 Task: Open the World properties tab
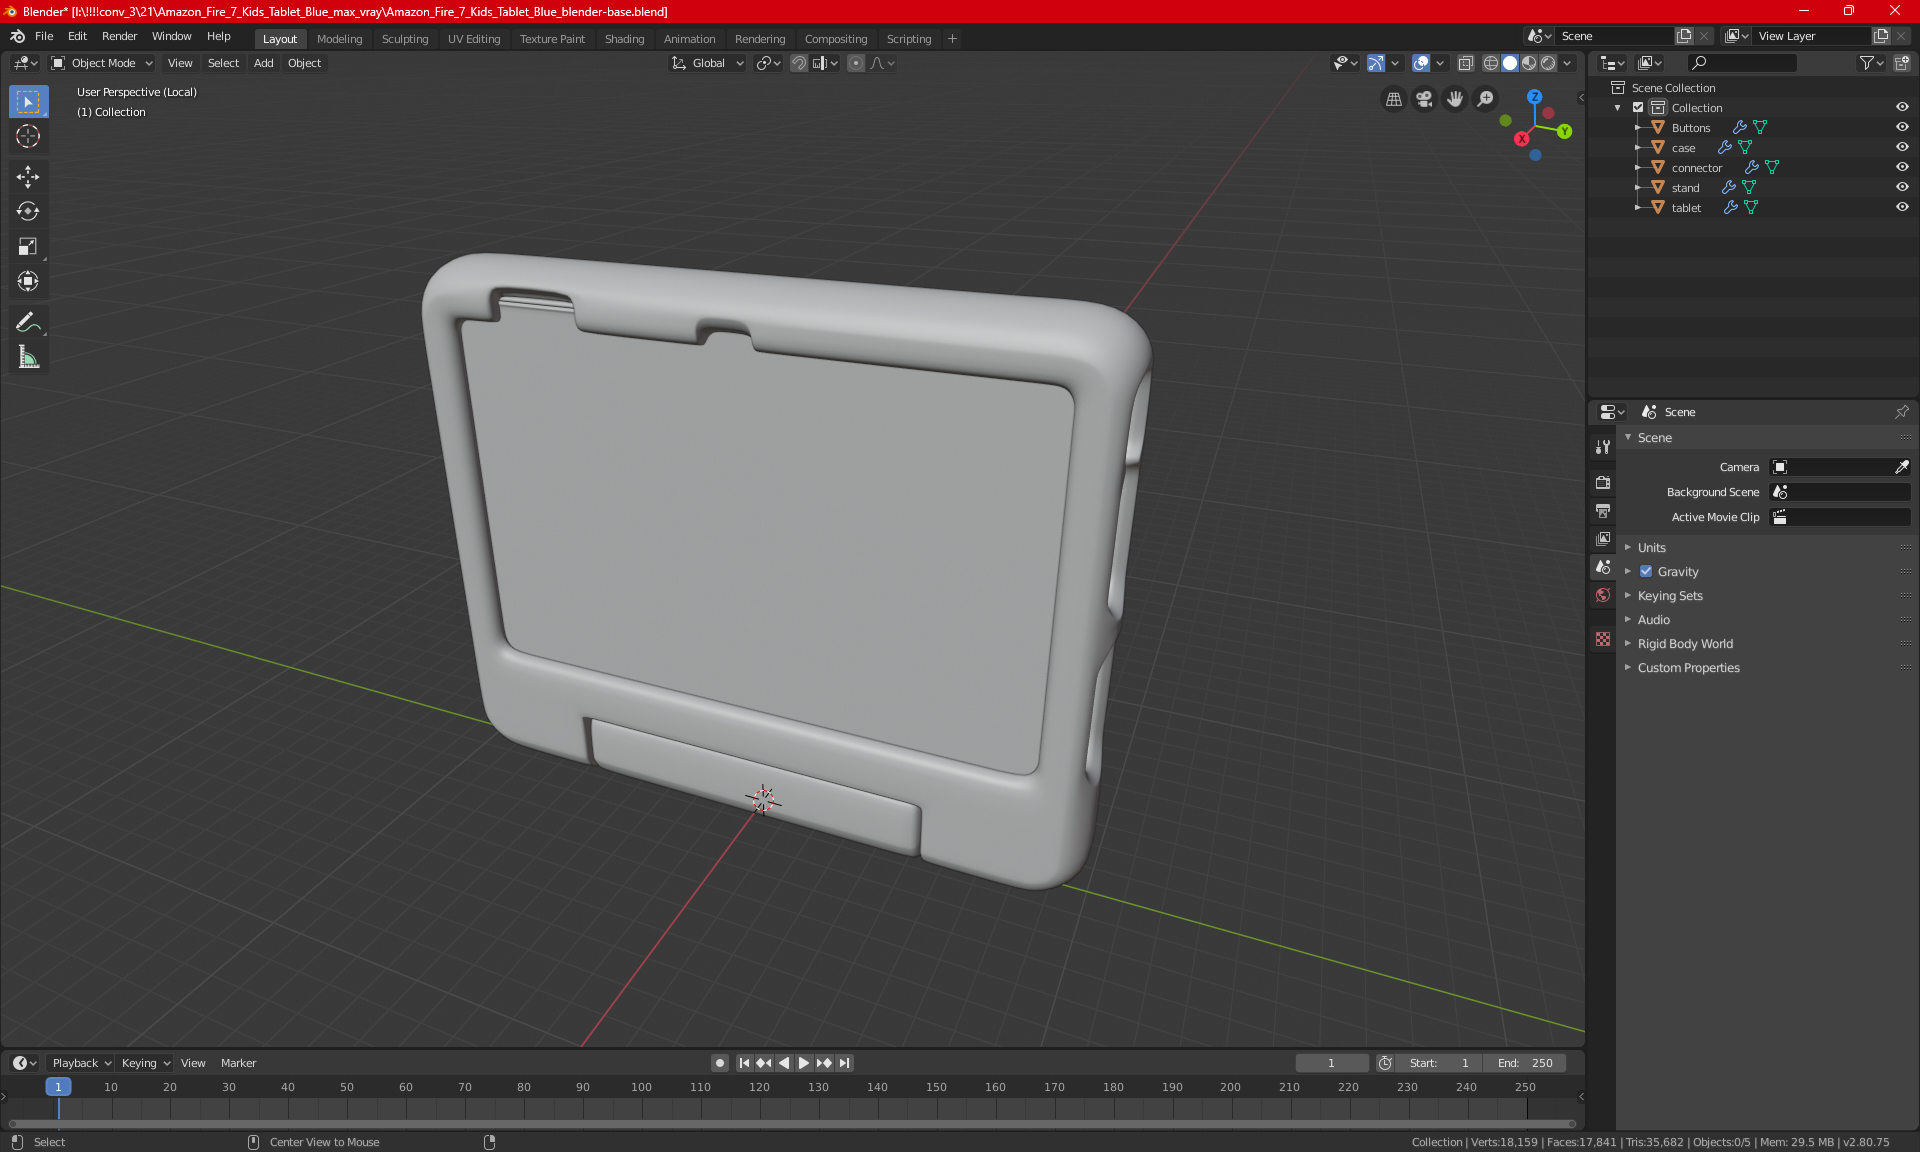pos(1603,595)
